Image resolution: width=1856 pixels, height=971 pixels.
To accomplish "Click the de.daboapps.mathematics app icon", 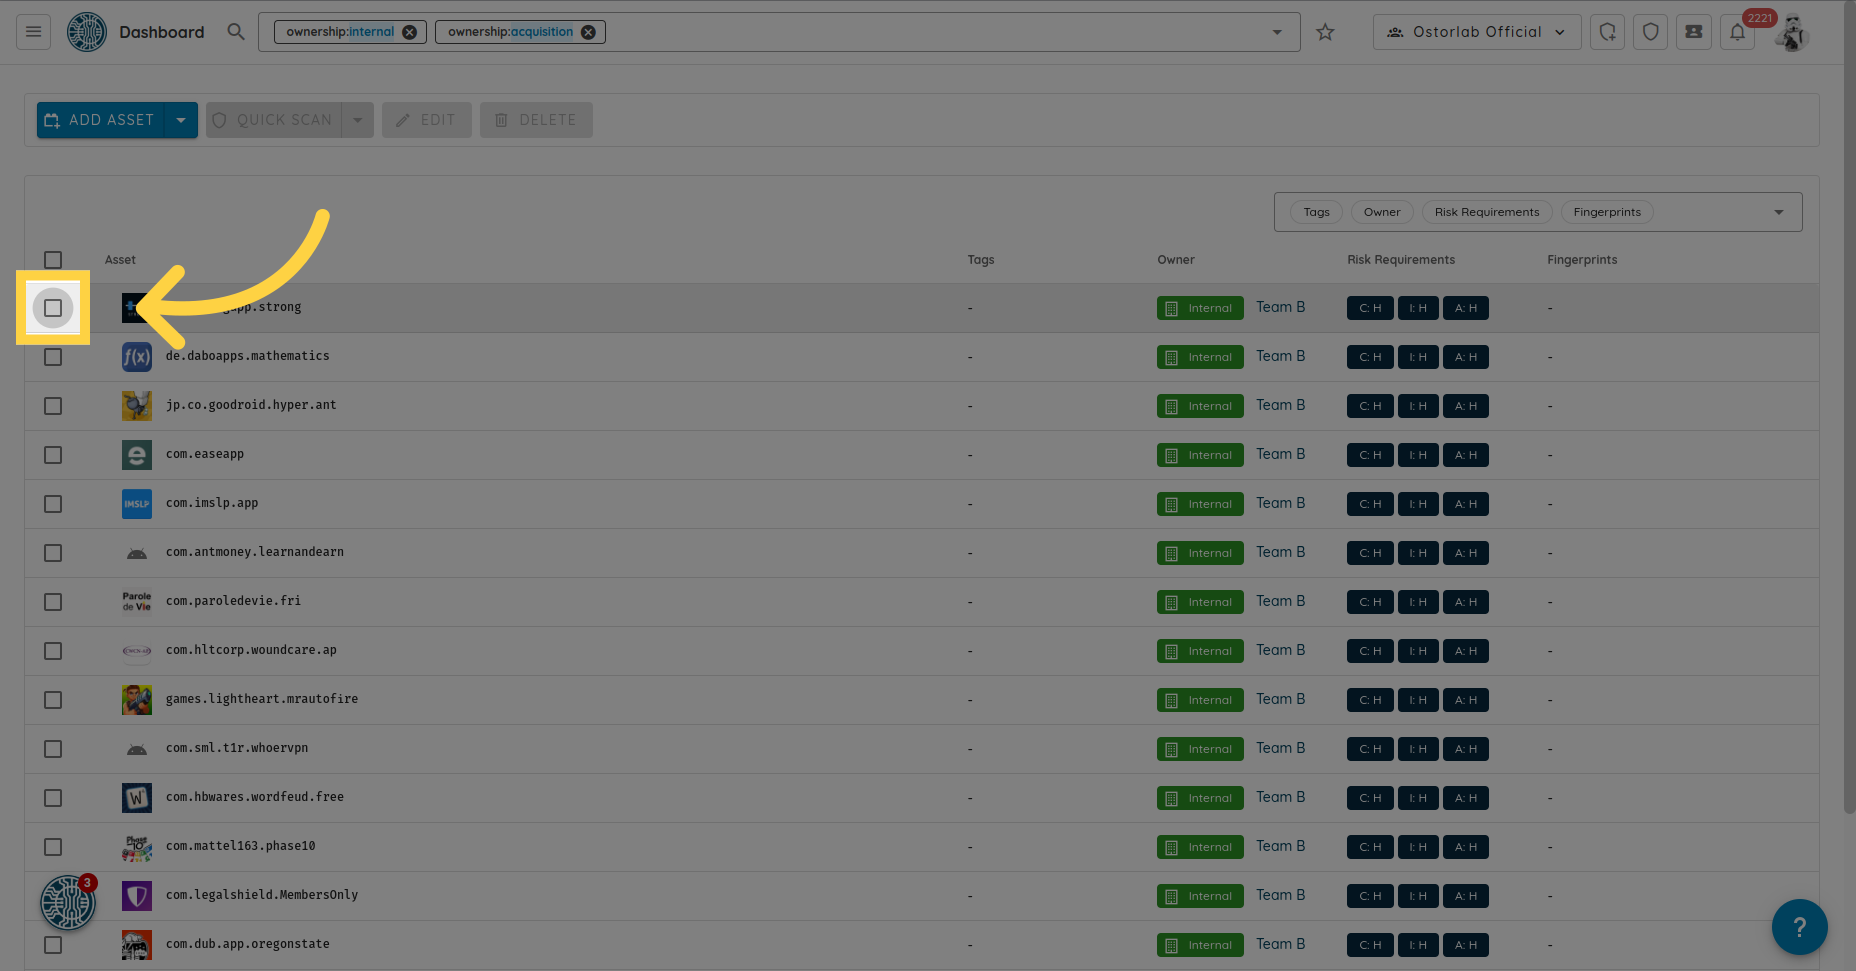I will pos(137,357).
